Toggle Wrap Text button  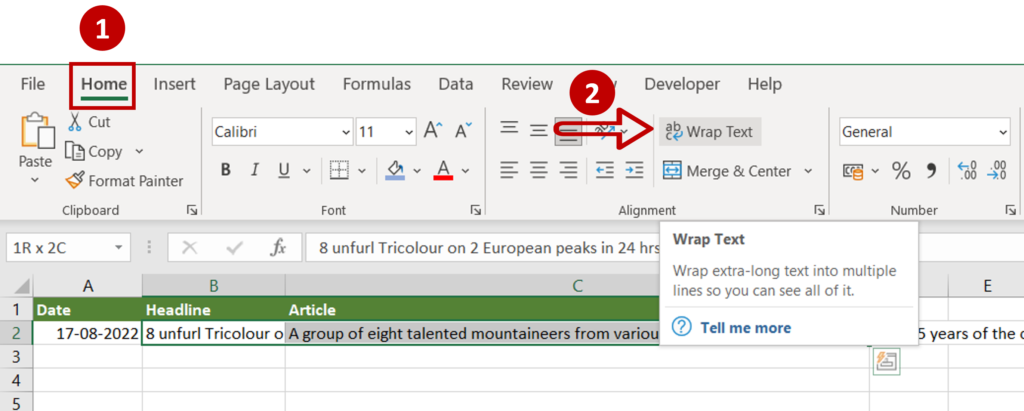(x=710, y=132)
